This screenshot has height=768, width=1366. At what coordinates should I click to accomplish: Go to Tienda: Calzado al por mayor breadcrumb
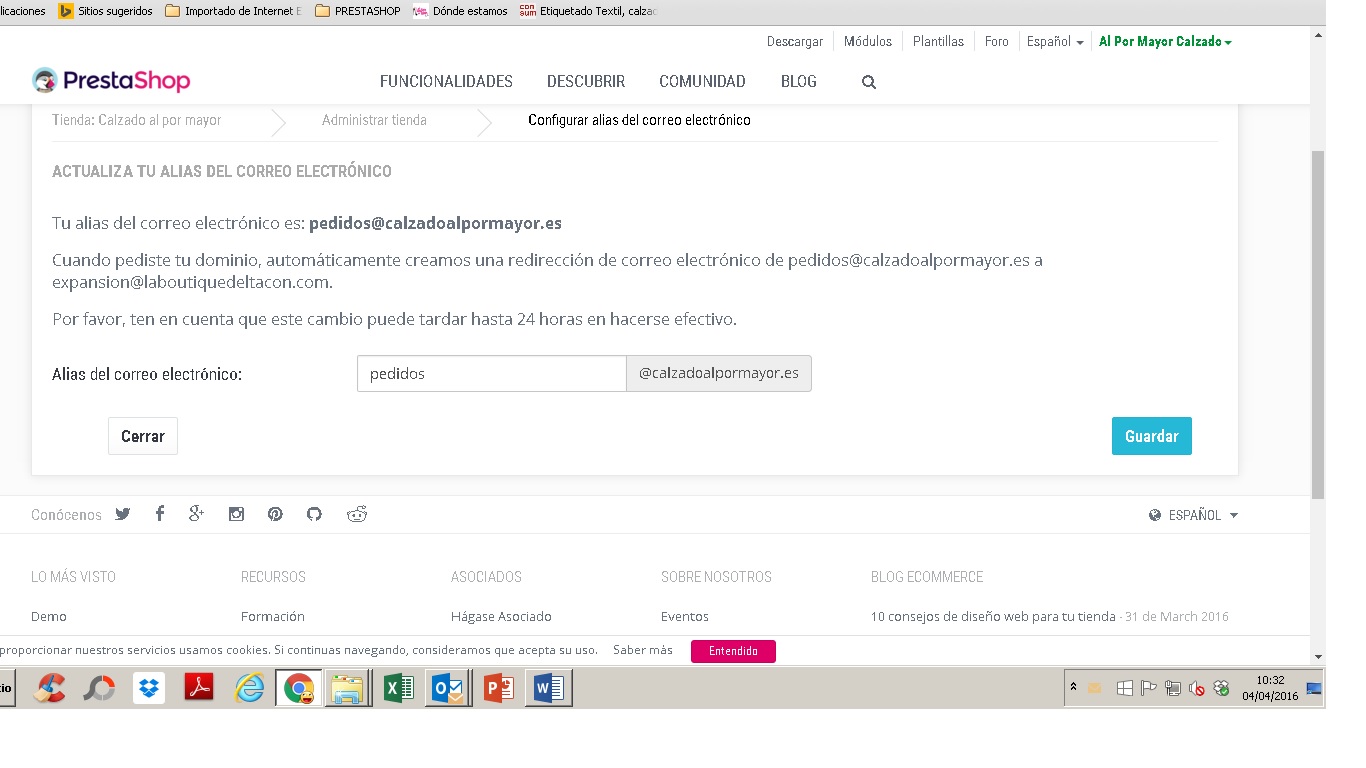click(137, 120)
